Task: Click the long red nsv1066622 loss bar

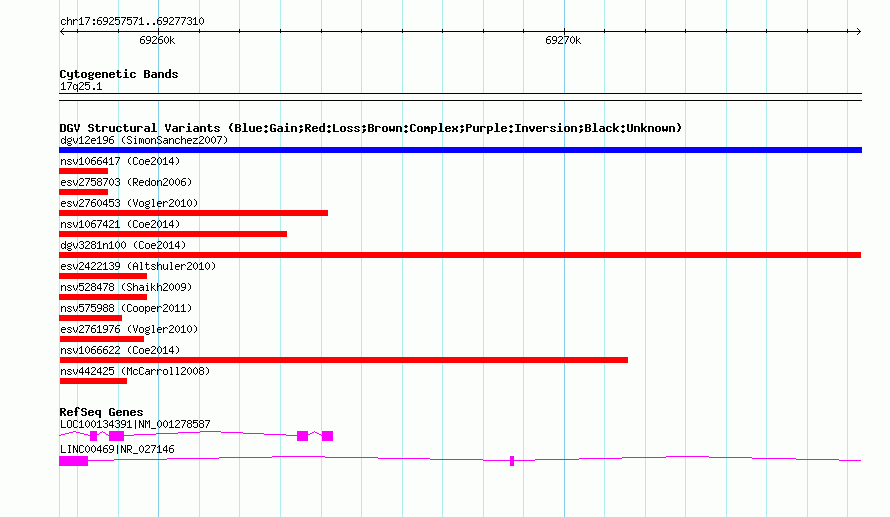Action: click(343, 360)
